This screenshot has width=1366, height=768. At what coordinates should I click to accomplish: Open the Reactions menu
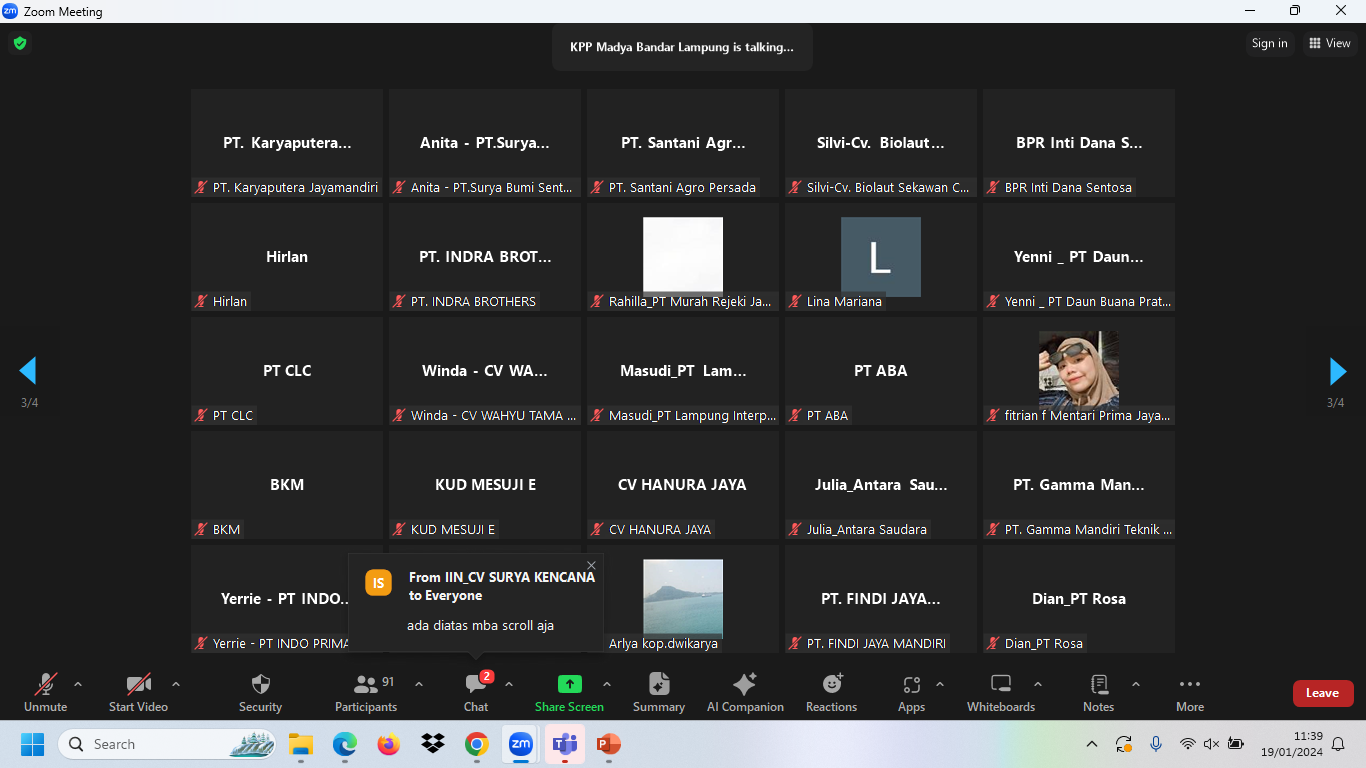point(831,693)
